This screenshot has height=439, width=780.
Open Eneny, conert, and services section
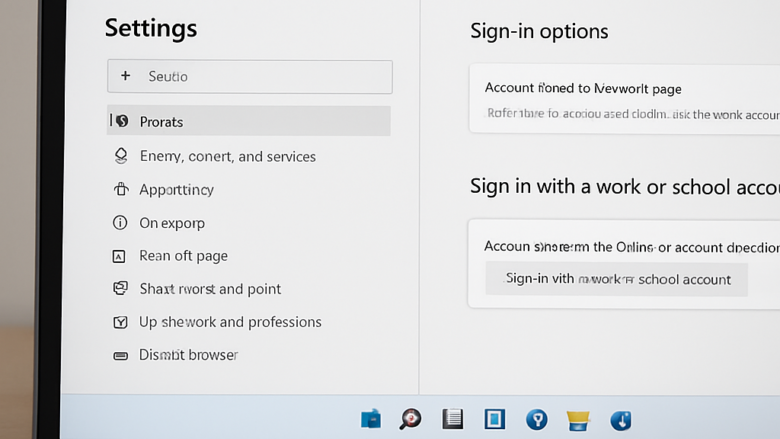(227, 156)
